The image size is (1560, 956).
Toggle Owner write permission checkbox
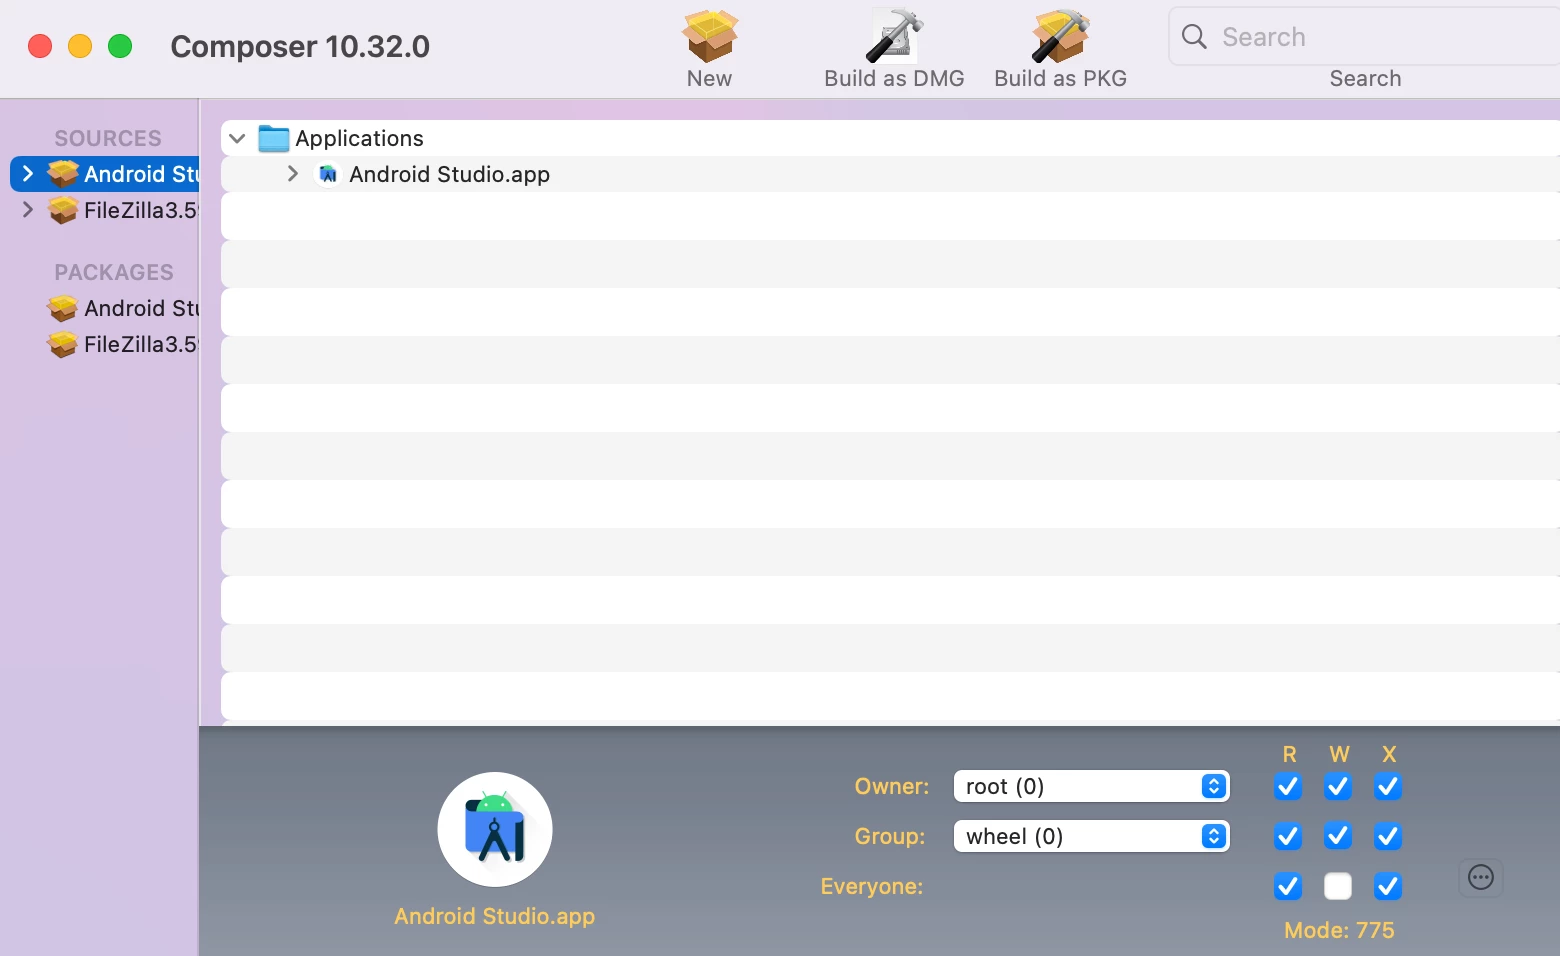click(1338, 787)
